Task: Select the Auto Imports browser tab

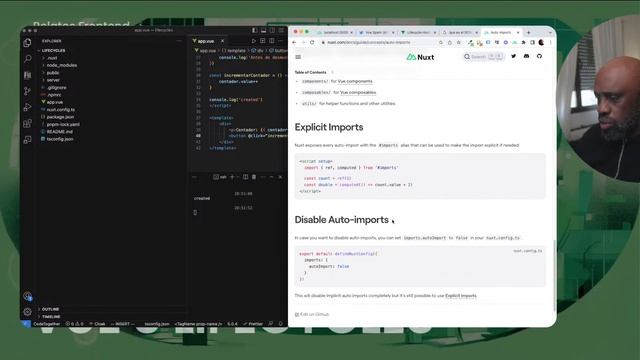Action: 501,32
